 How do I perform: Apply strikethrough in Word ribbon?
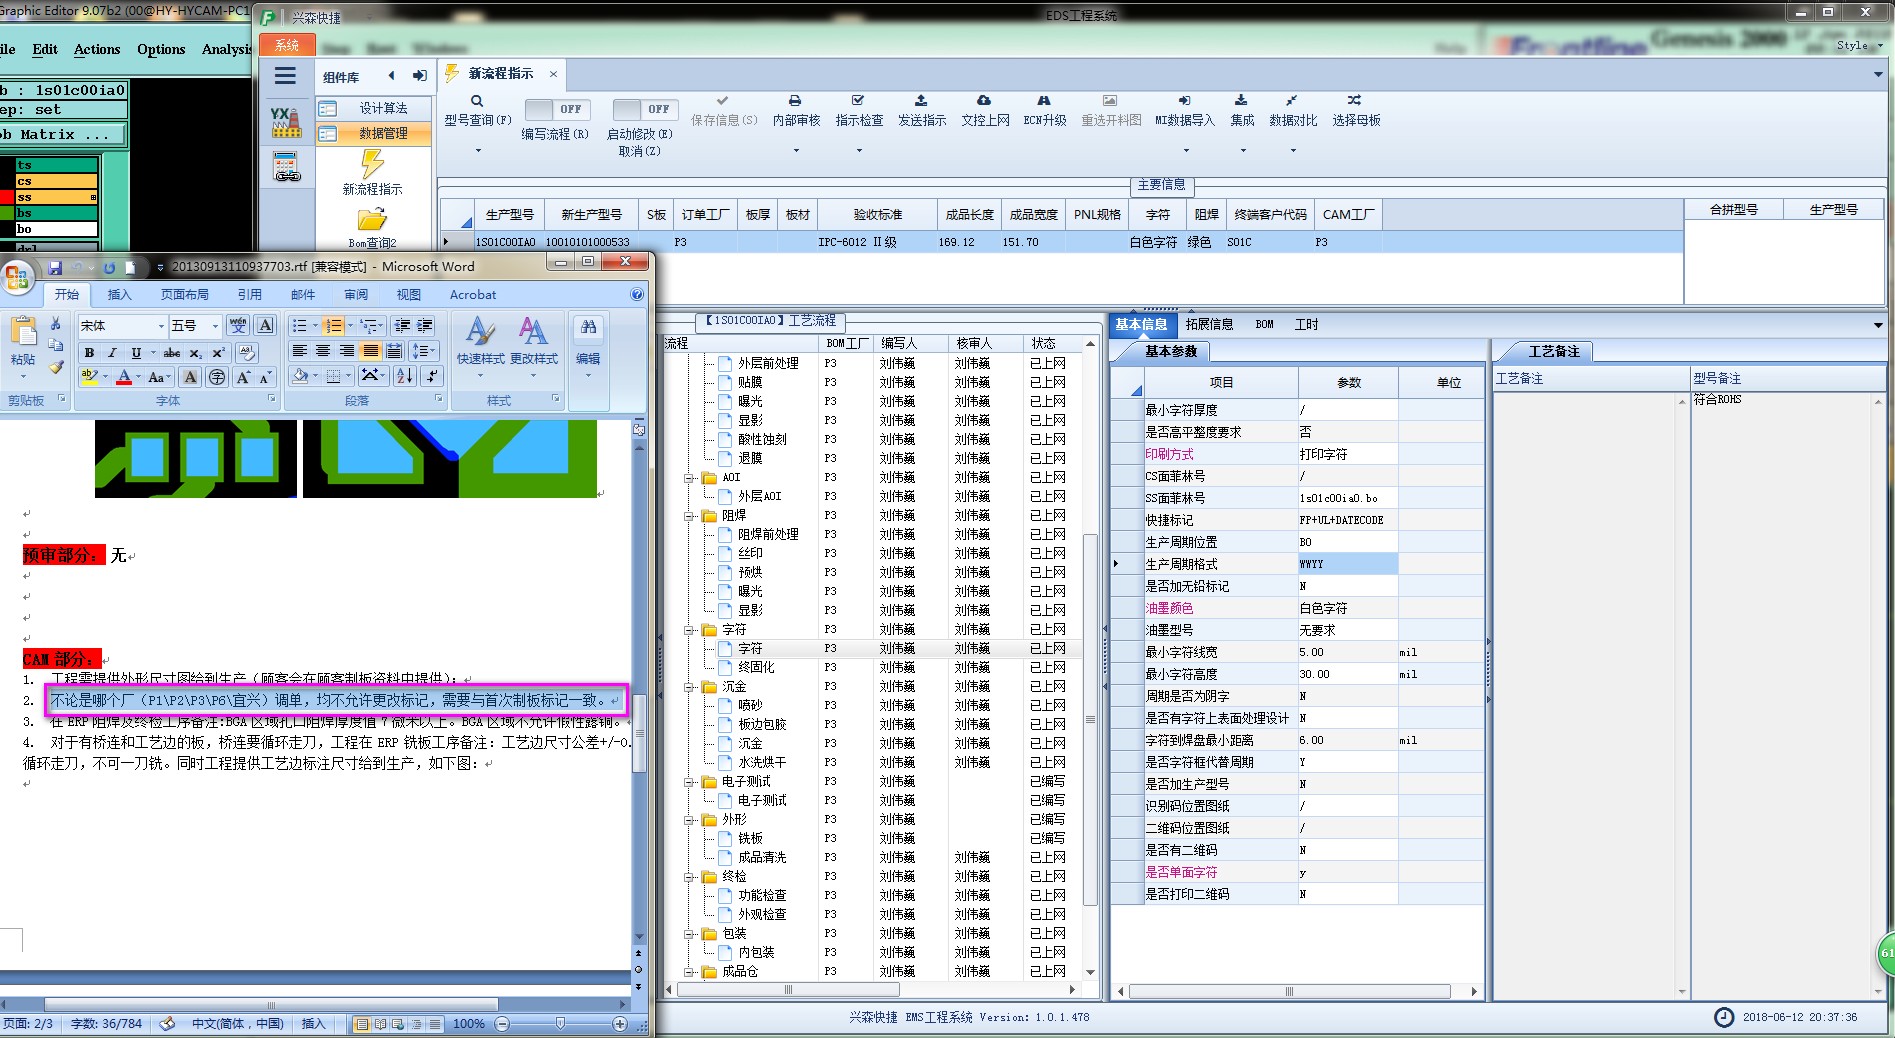pos(172,353)
